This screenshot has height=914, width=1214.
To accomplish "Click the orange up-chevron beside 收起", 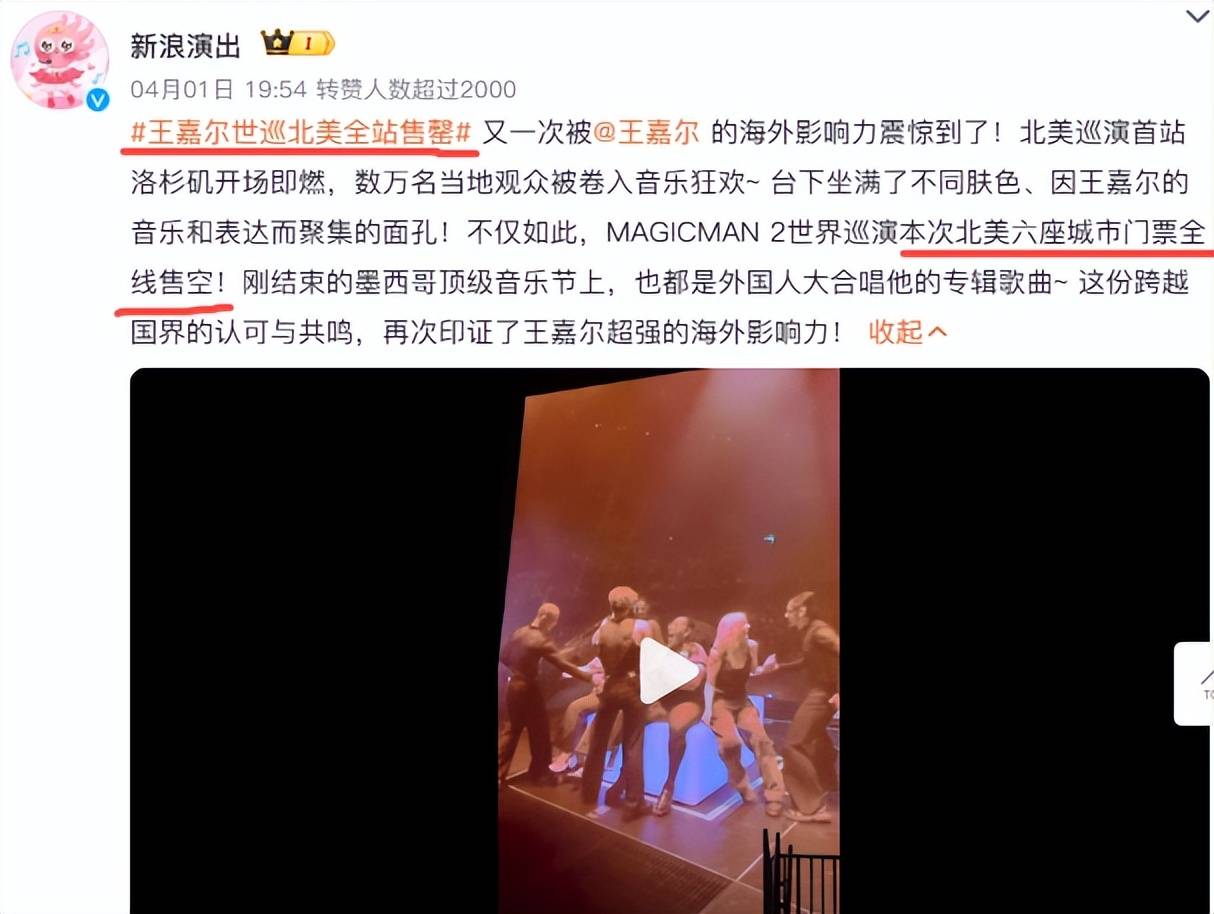I will coord(937,332).
